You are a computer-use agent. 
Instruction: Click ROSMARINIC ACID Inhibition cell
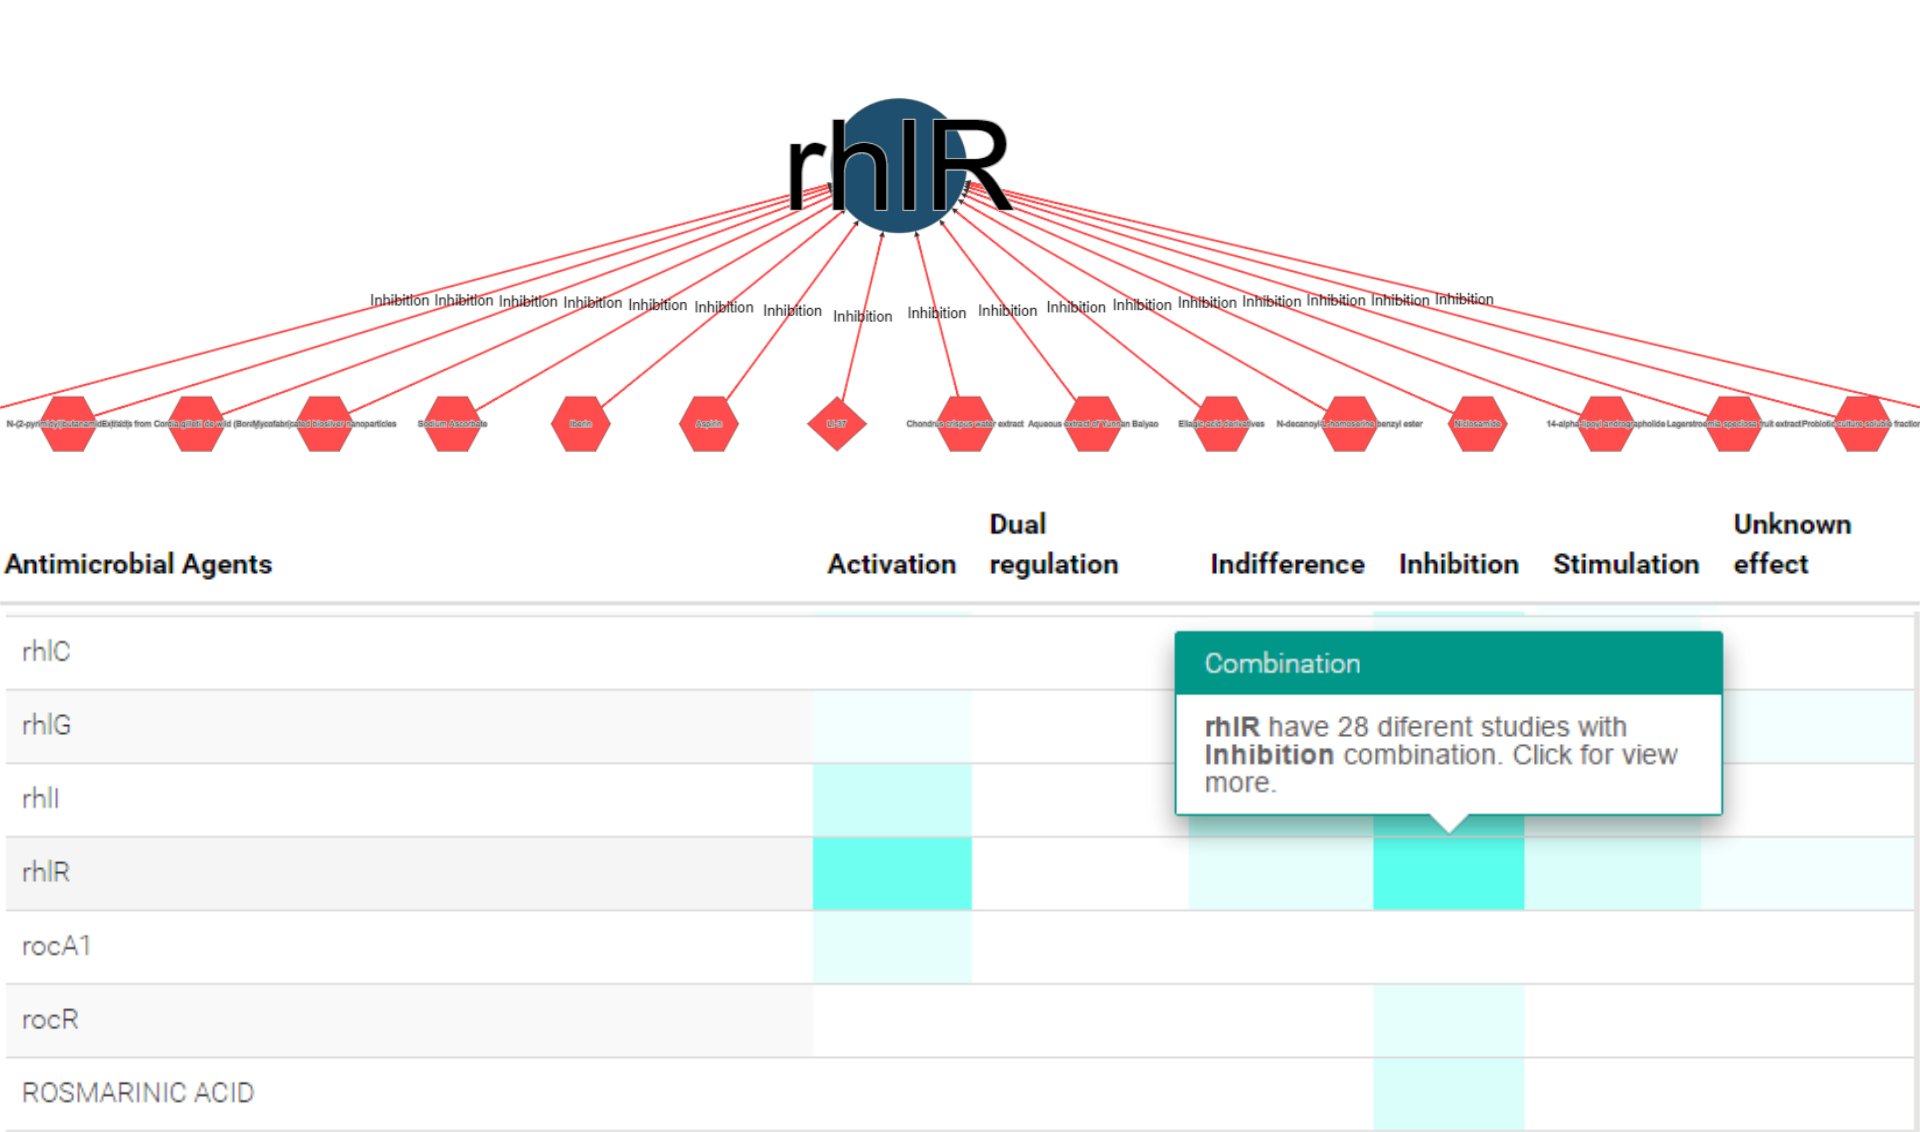point(1448,1093)
